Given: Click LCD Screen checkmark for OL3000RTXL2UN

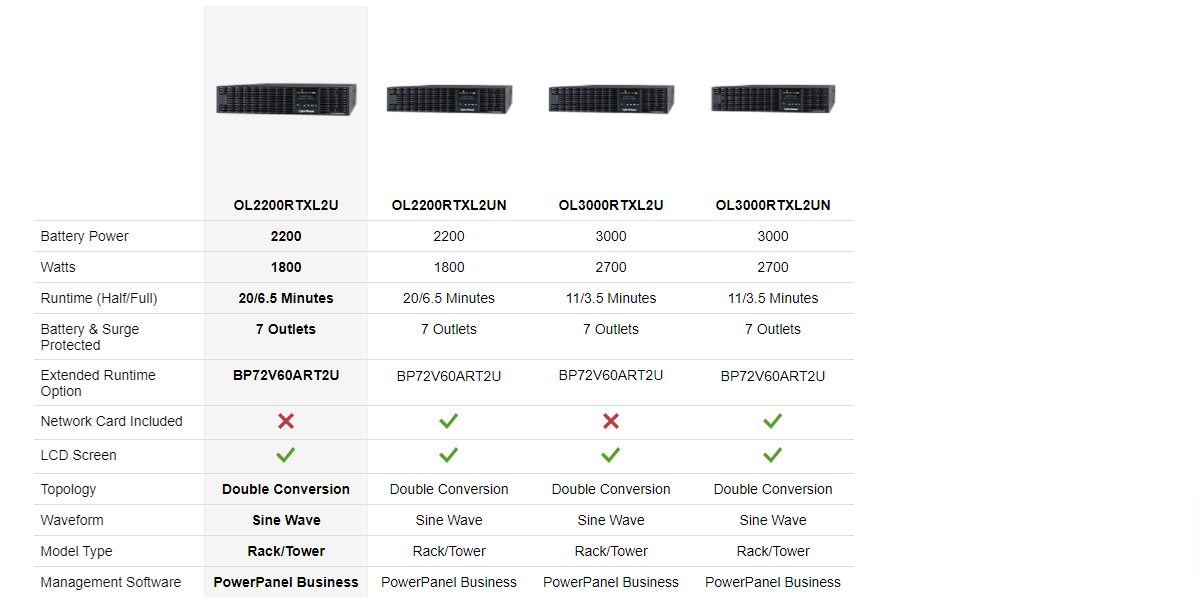Looking at the screenshot, I should click(x=773, y=455).
